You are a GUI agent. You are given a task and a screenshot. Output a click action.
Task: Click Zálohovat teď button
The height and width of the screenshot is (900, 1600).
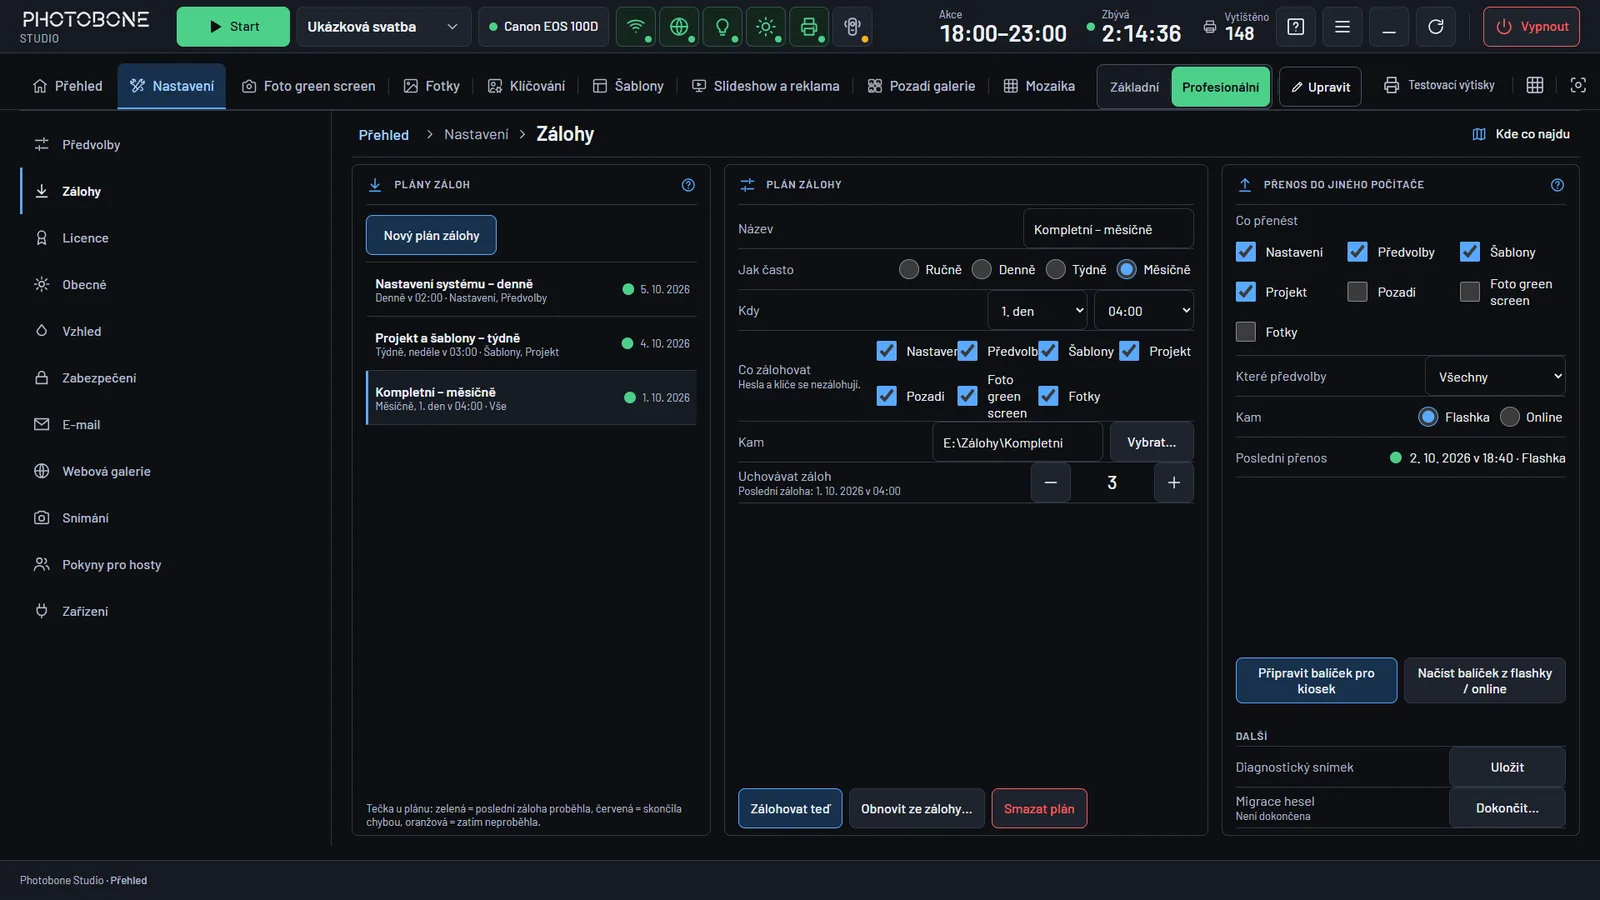pos(790,809)
